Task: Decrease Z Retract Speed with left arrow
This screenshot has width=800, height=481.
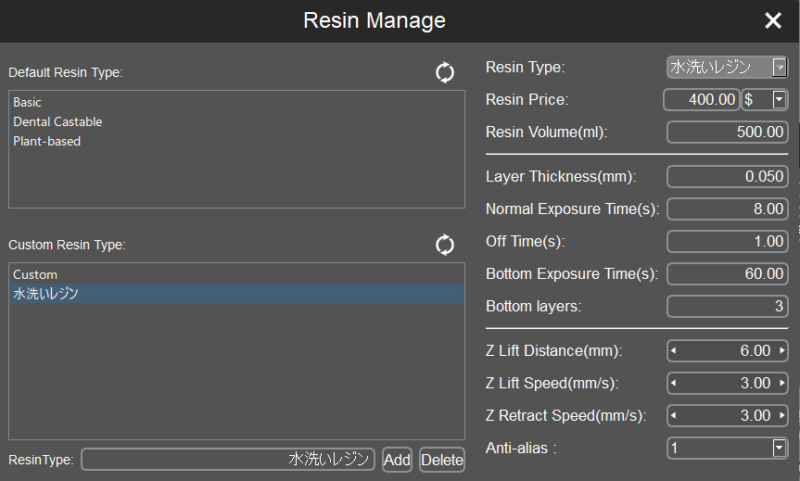Action: pyautogui.click(x=673, y=415)
